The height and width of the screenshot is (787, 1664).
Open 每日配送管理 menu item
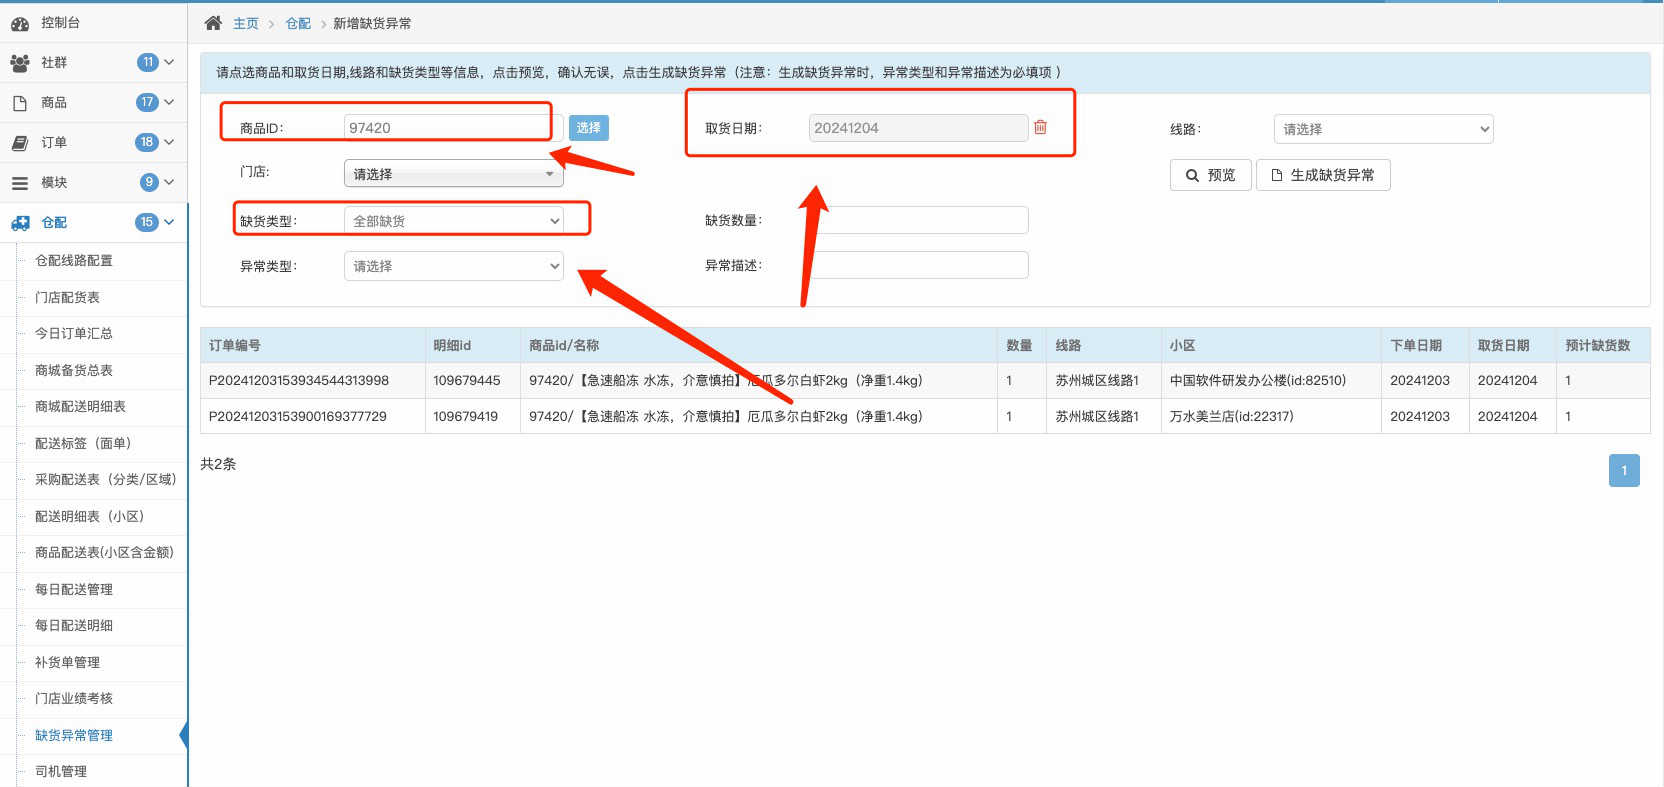[x=74, y=589]
